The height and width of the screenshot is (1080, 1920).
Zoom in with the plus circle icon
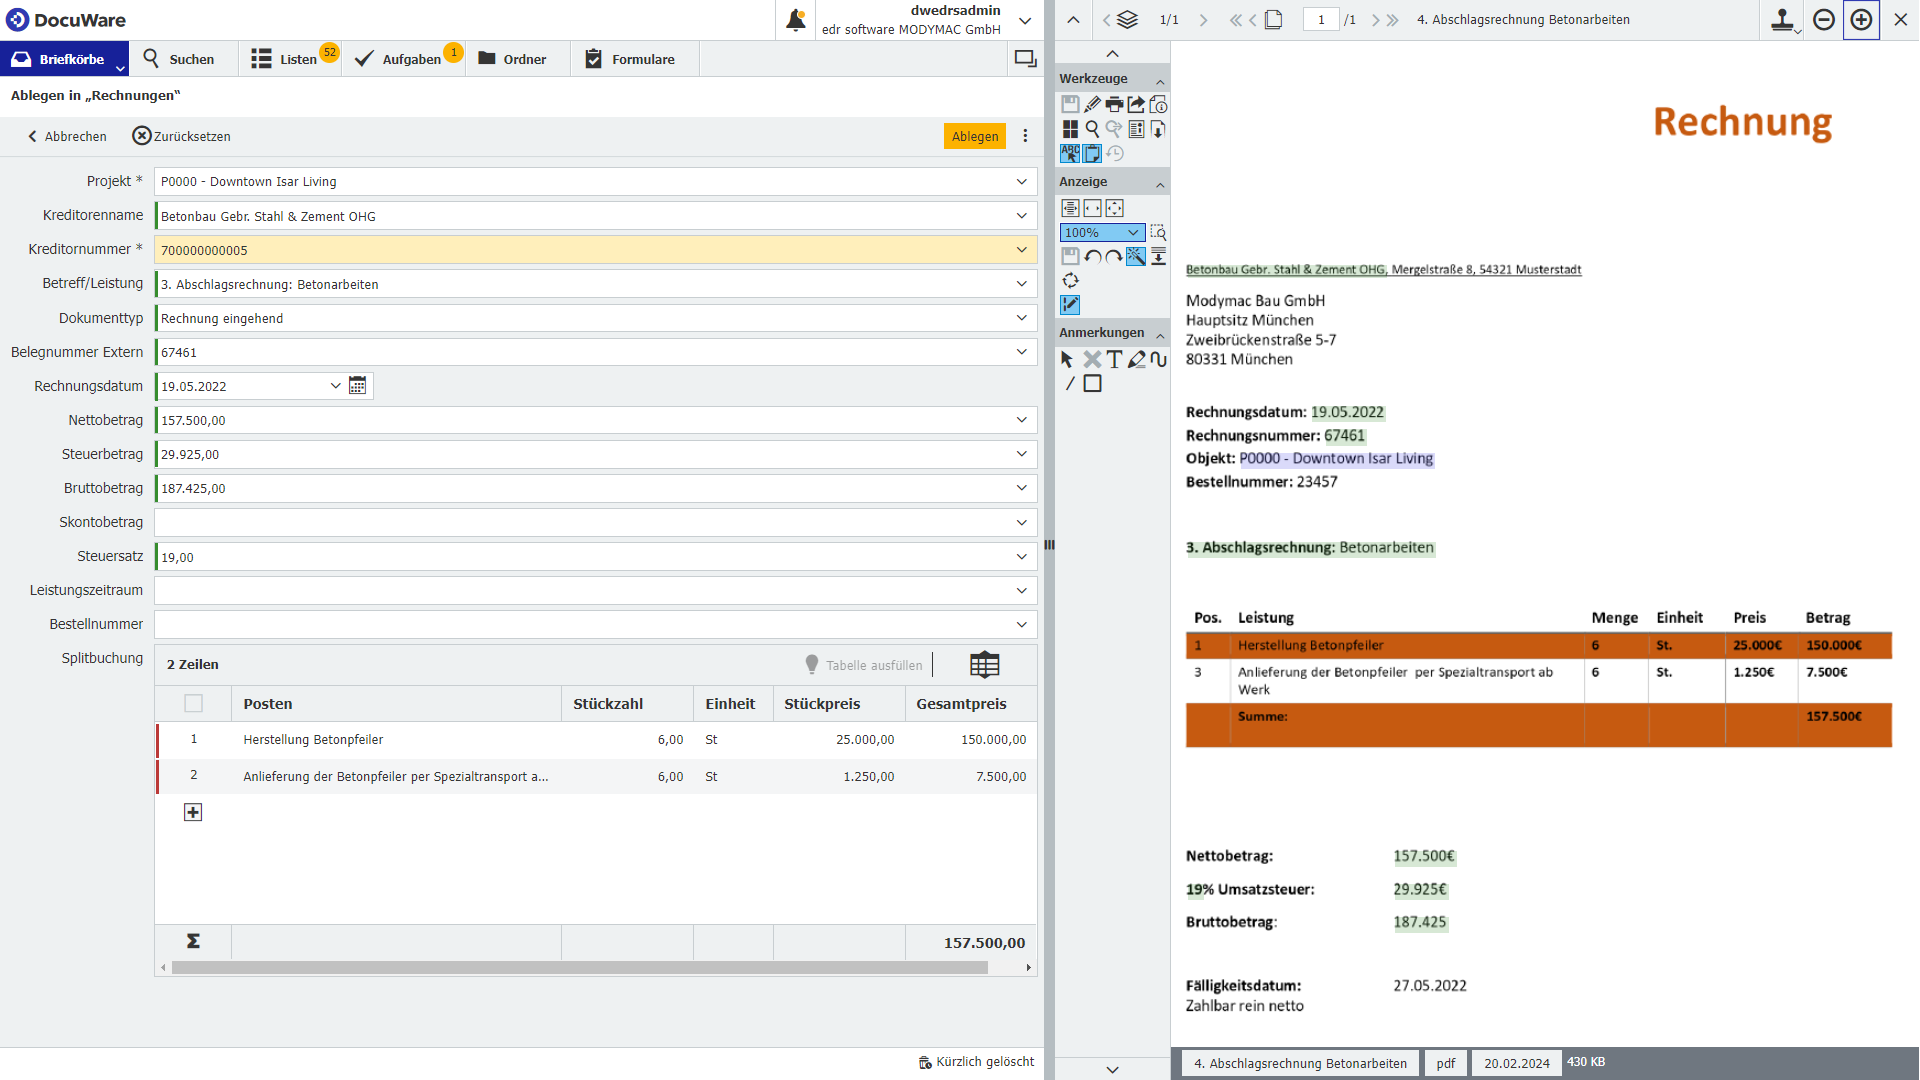(1861, 20)
